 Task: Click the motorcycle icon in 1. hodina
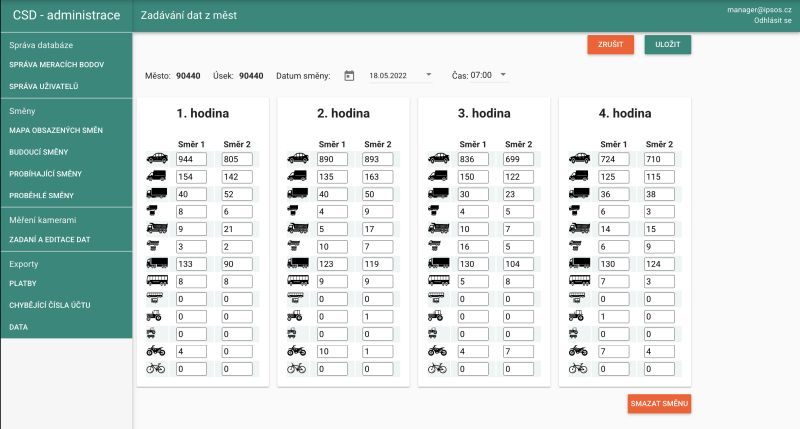(156, 351)
